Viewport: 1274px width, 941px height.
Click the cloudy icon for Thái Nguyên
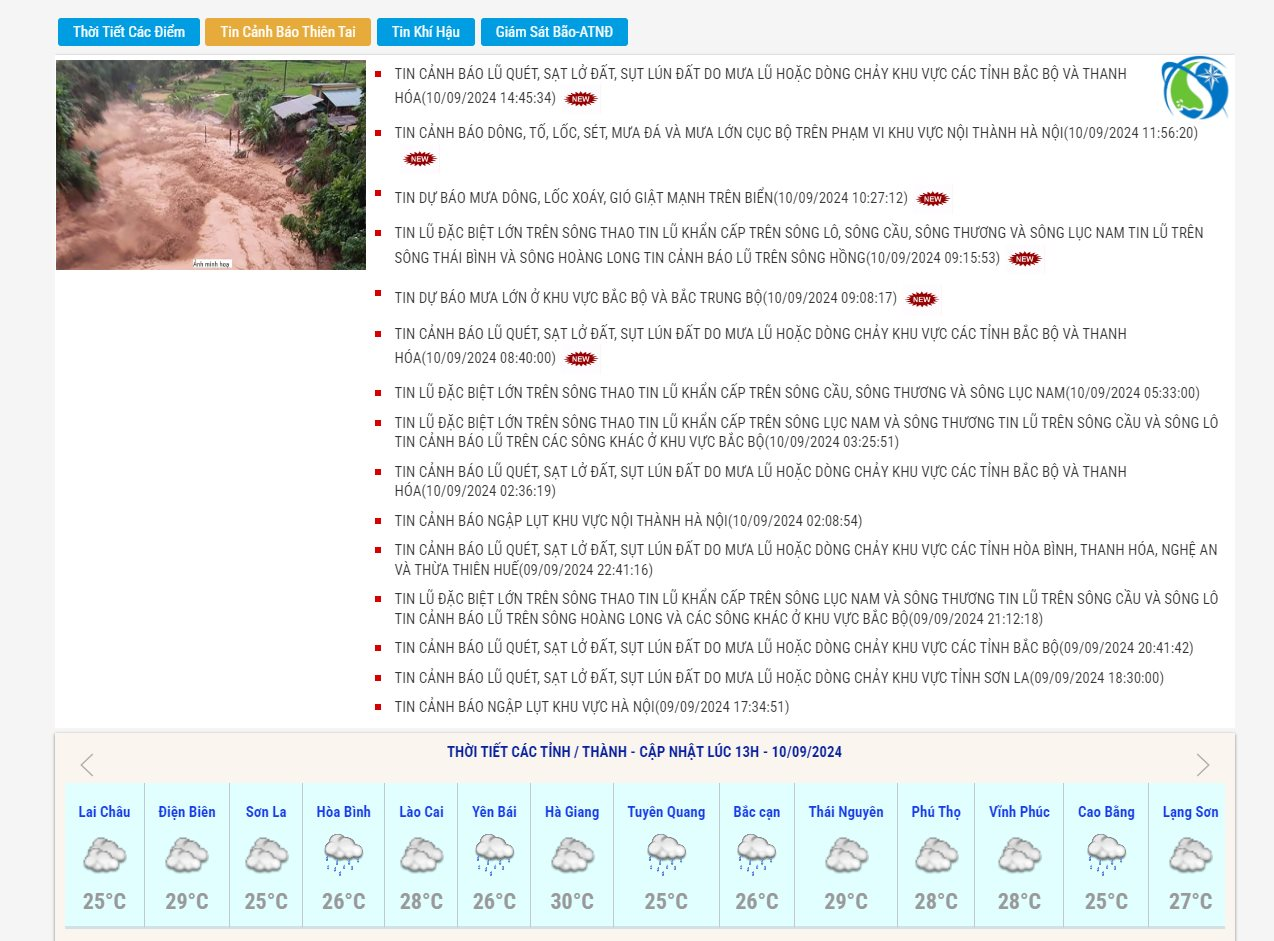[846, 855]
